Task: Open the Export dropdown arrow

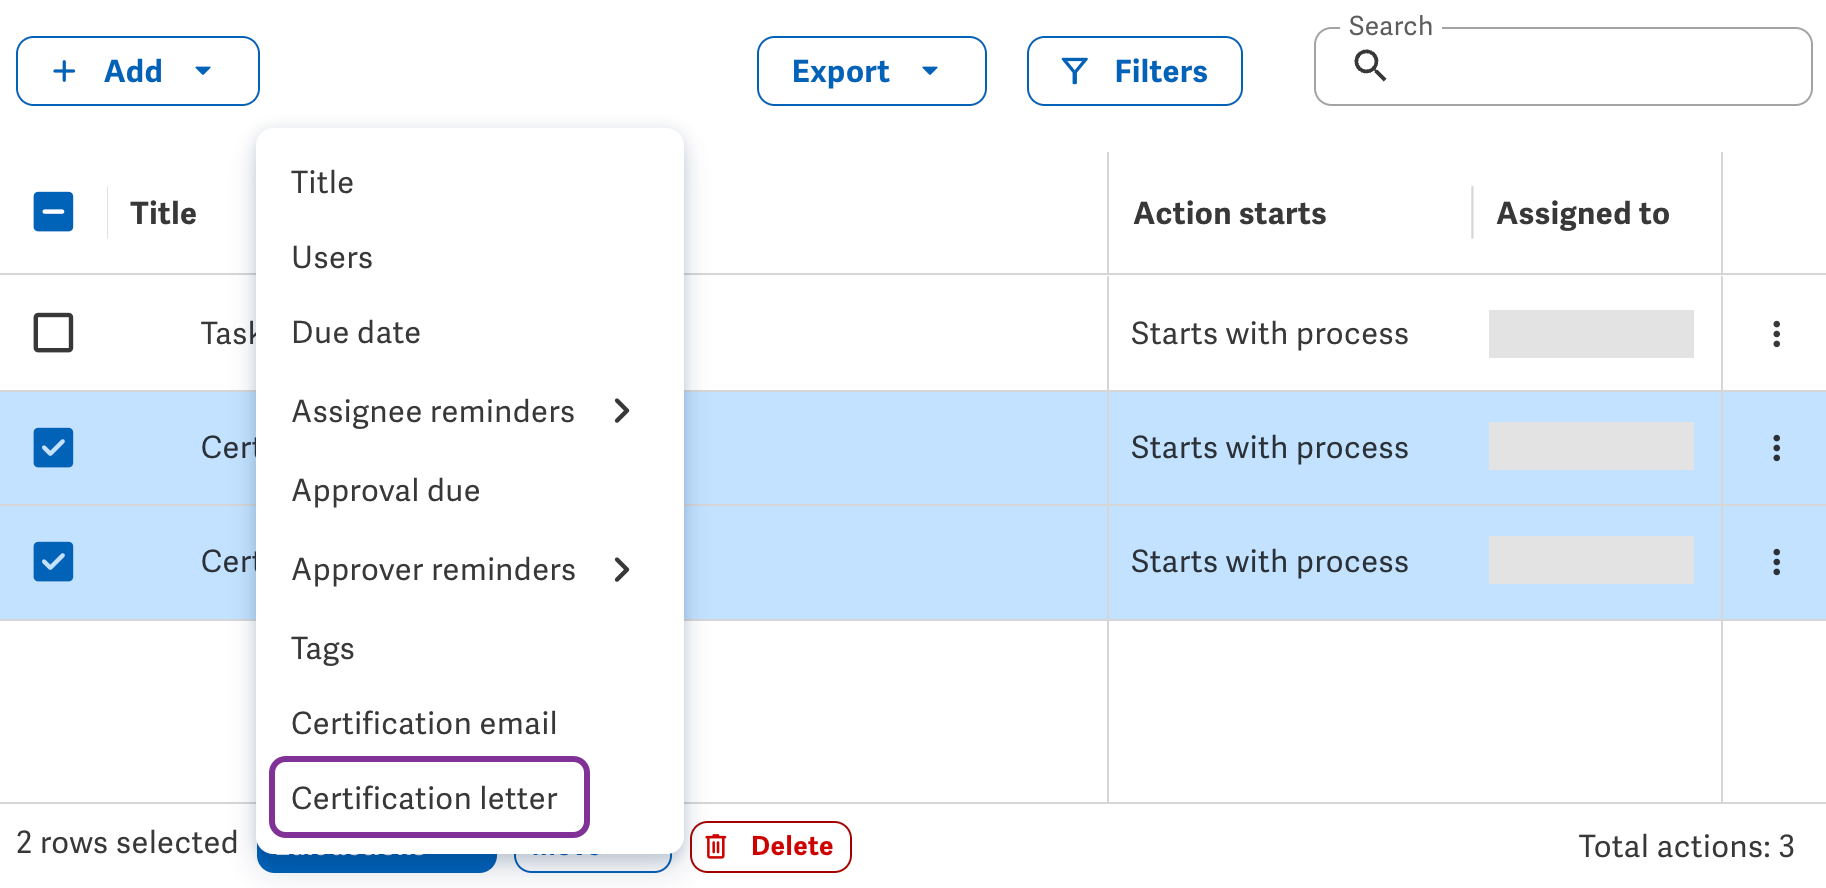Action: (930, 71)
